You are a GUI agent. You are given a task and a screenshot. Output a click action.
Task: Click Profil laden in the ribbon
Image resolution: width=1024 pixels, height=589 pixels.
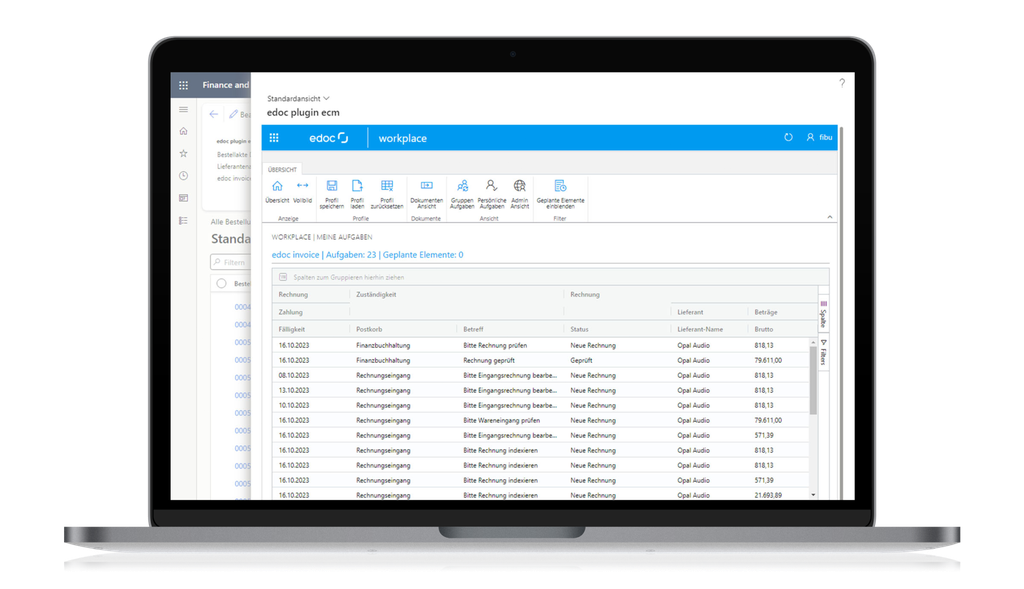(x=357, y=195)
